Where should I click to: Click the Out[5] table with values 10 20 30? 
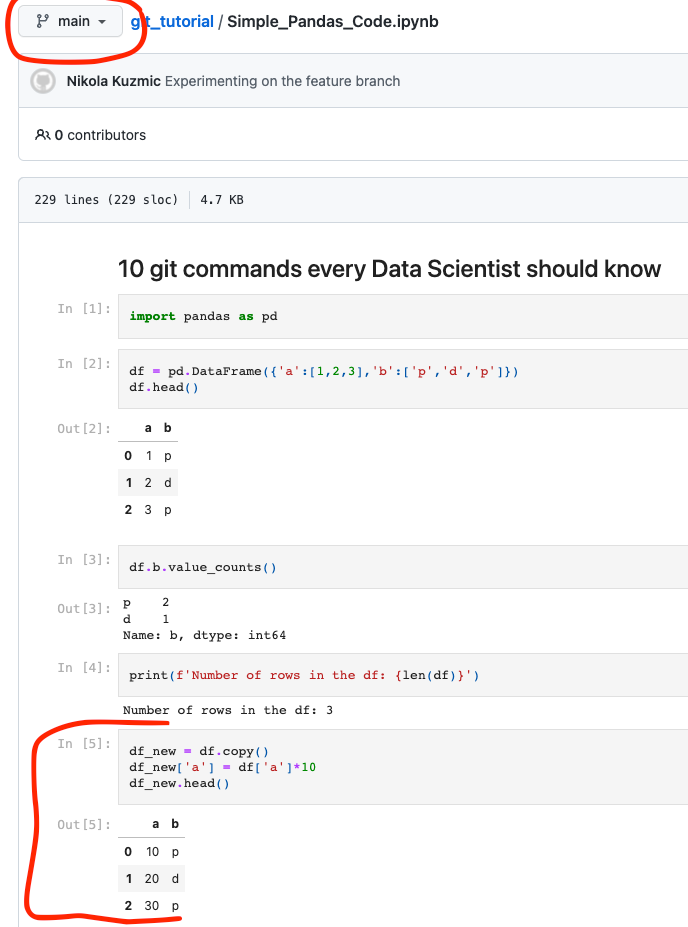(151, 864)
